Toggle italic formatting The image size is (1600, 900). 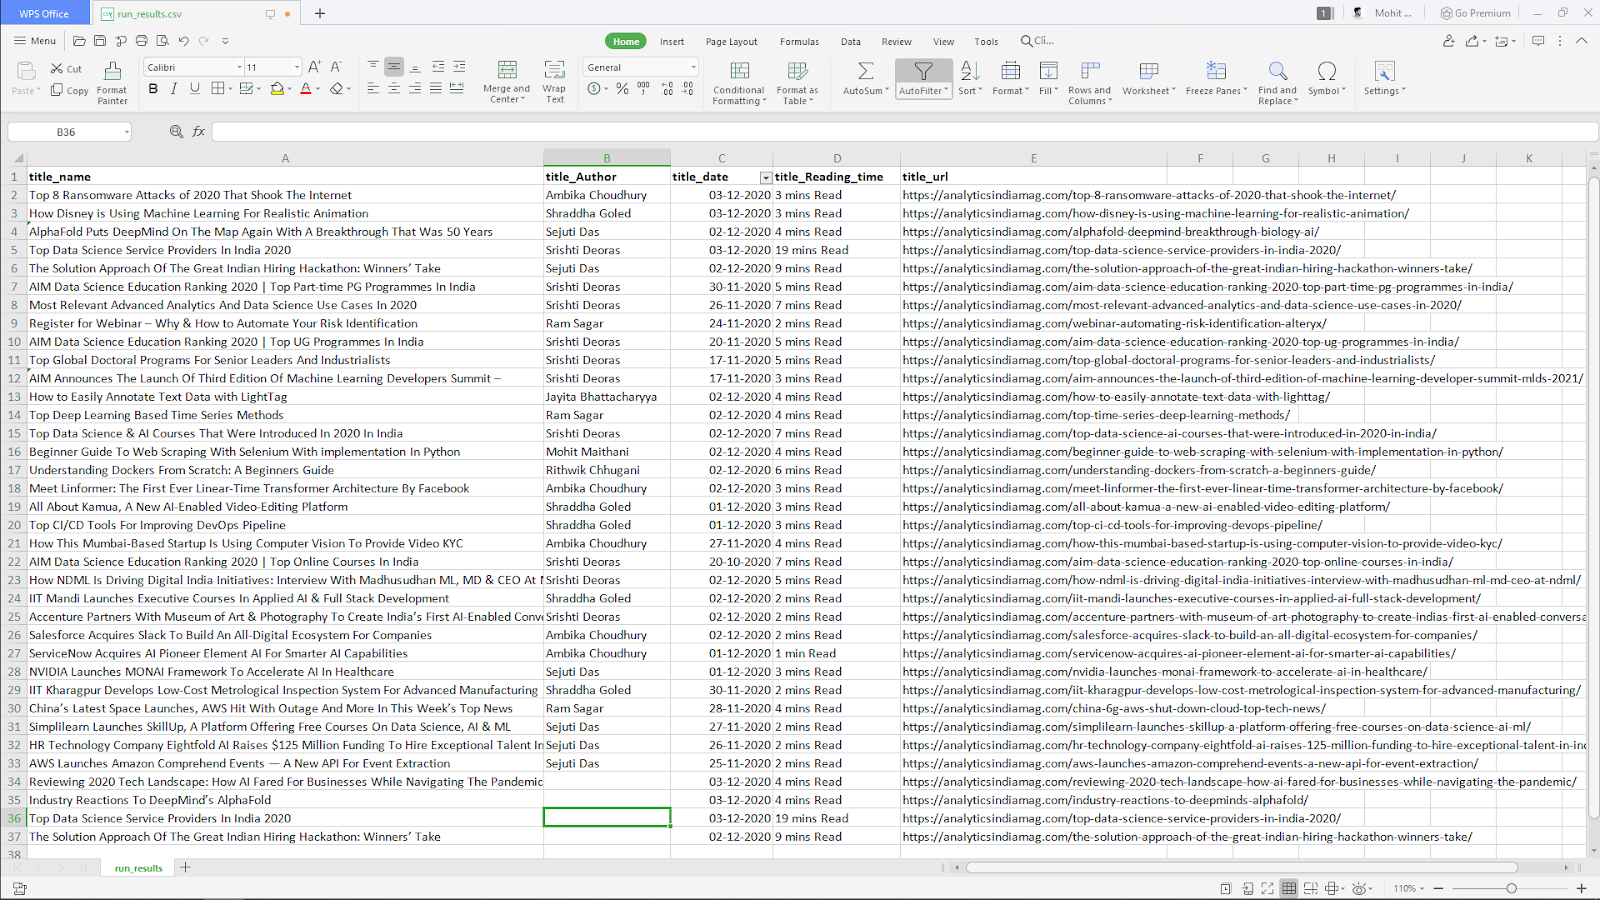(x=174, y=89)
